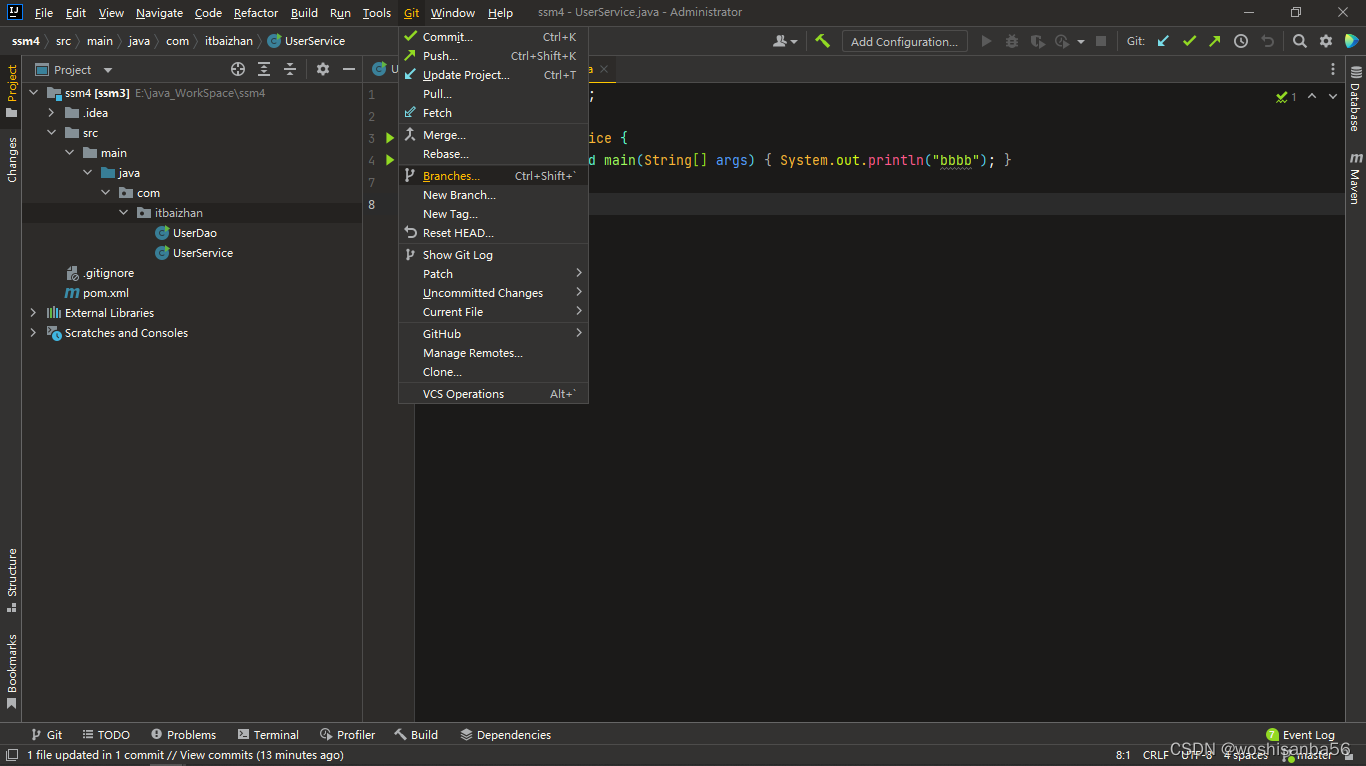Go to next highlighted problem arrow
1366x766 pixels.
[1335, 96]
